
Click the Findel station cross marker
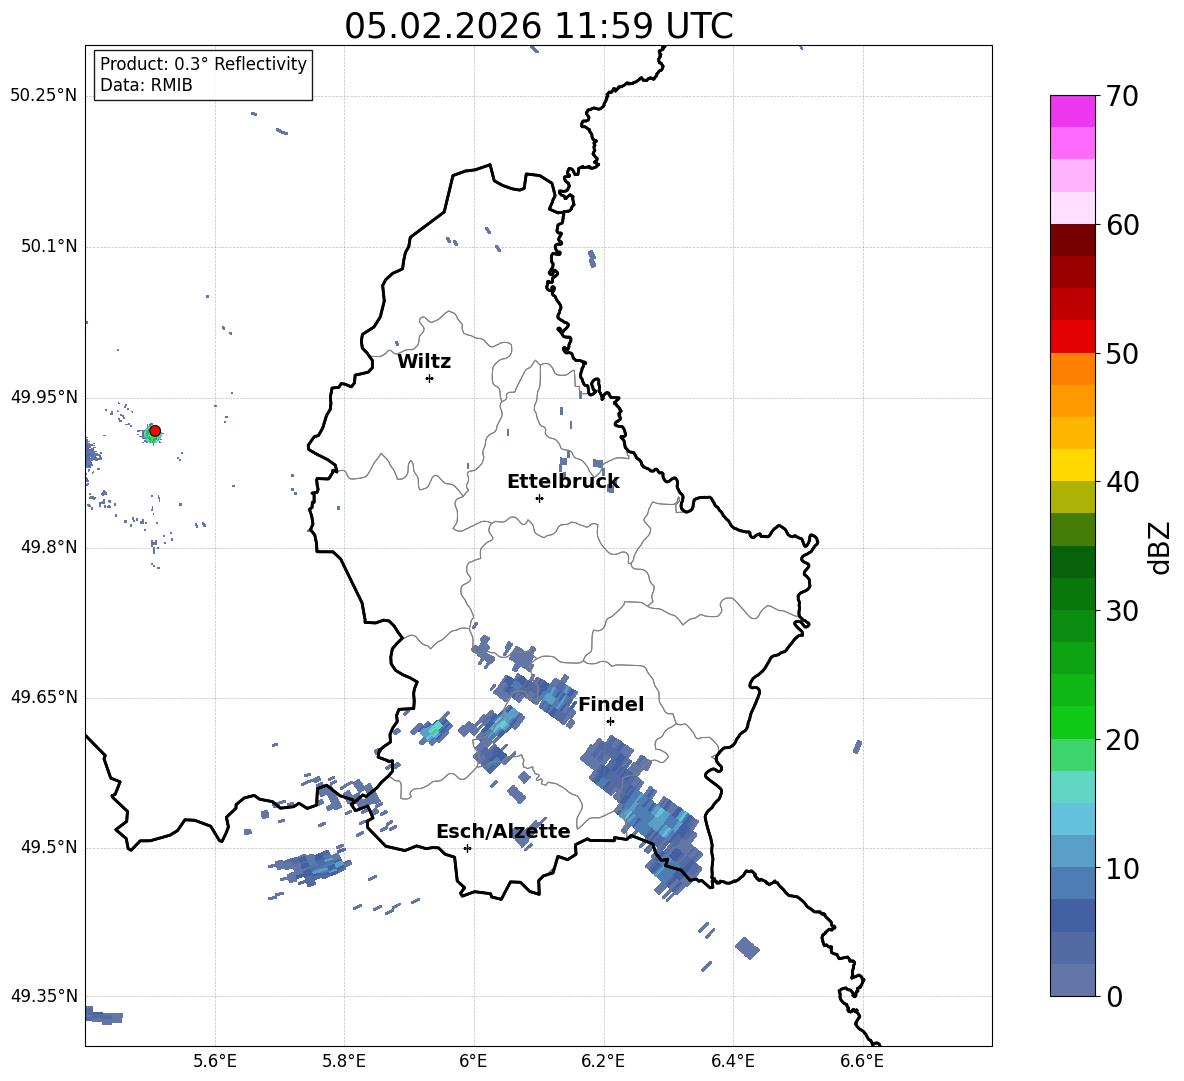(610, 721)
